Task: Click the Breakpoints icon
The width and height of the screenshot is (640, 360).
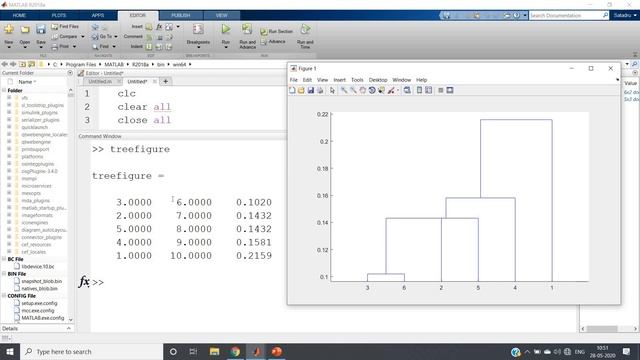Action: coord(198,29)
